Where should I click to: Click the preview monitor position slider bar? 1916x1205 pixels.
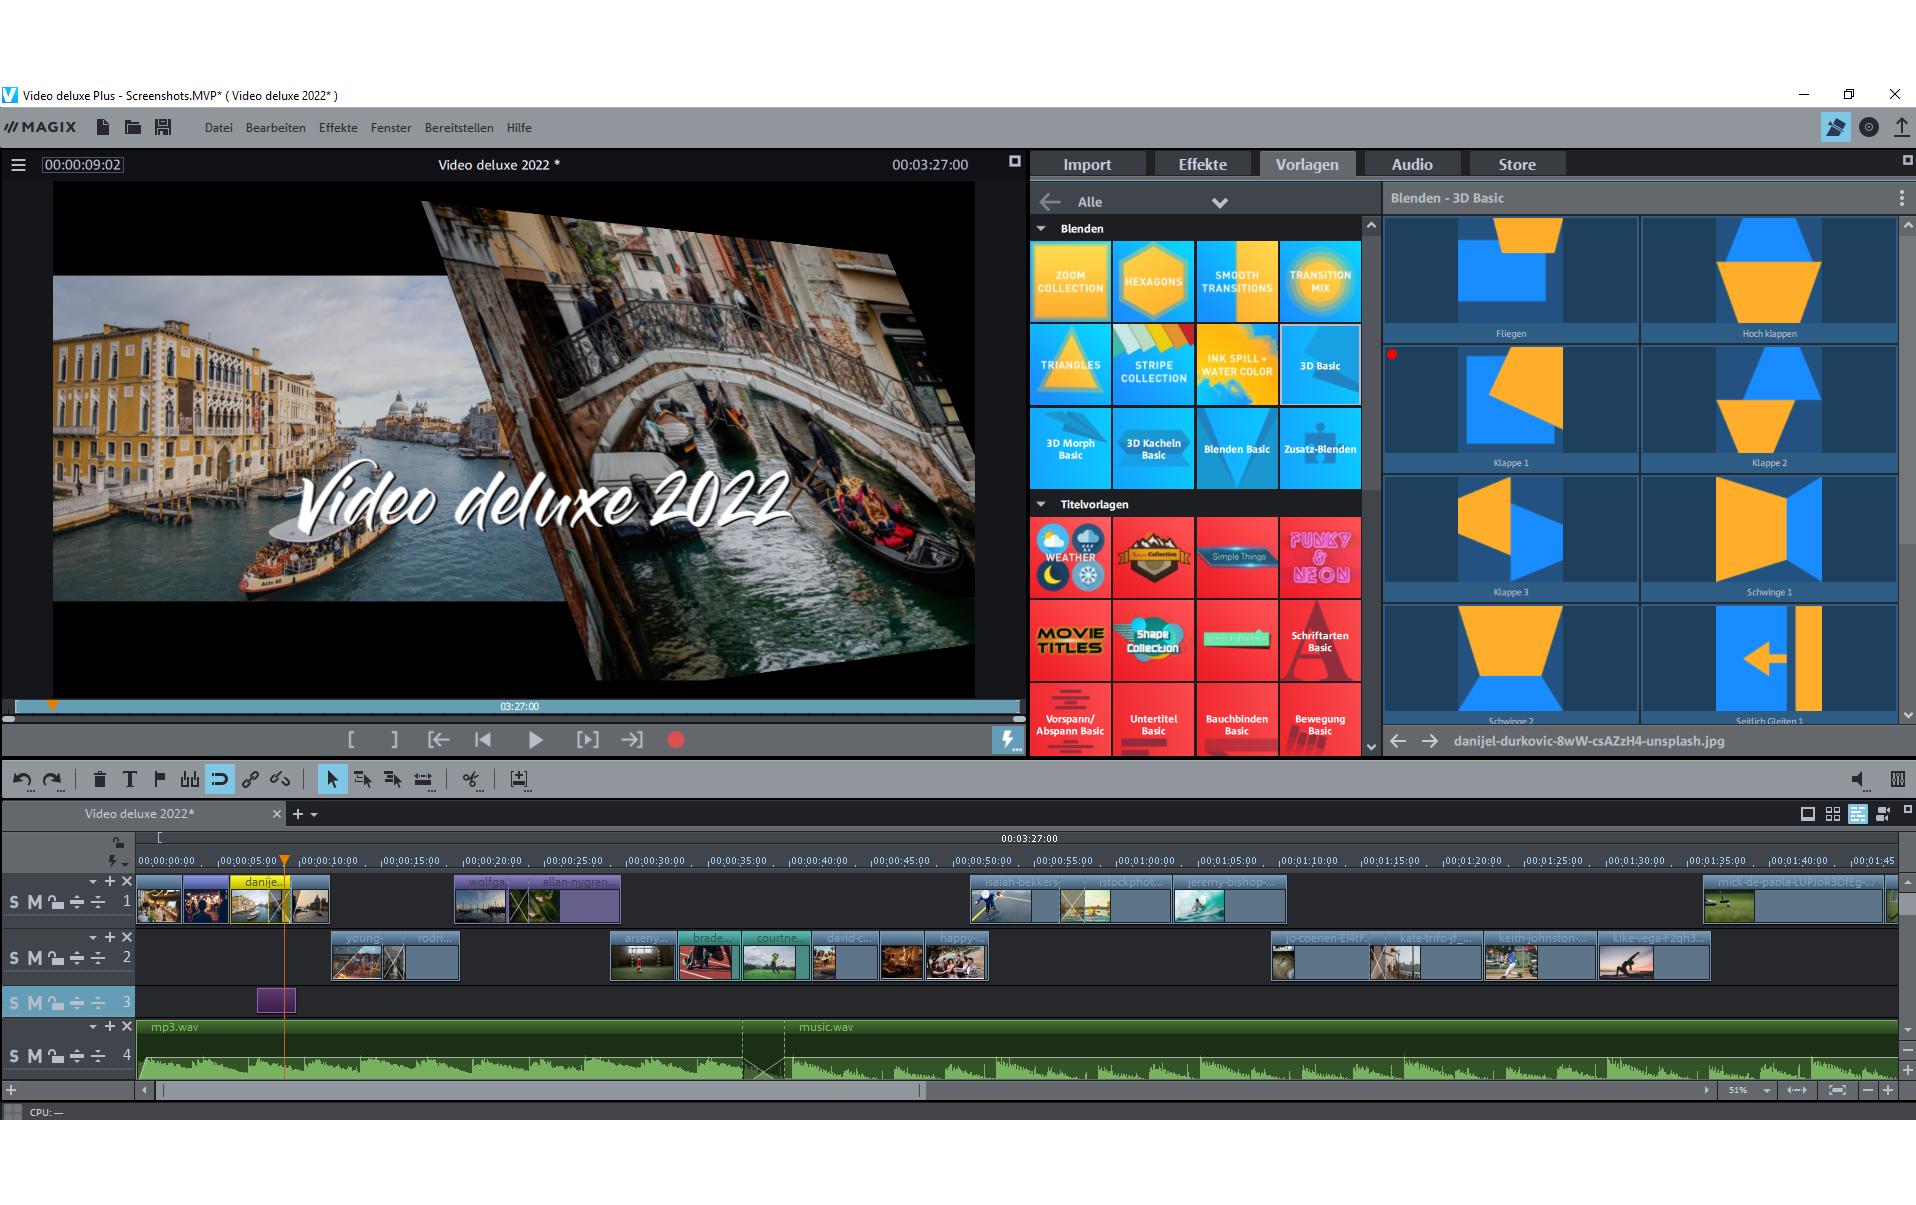518,706
